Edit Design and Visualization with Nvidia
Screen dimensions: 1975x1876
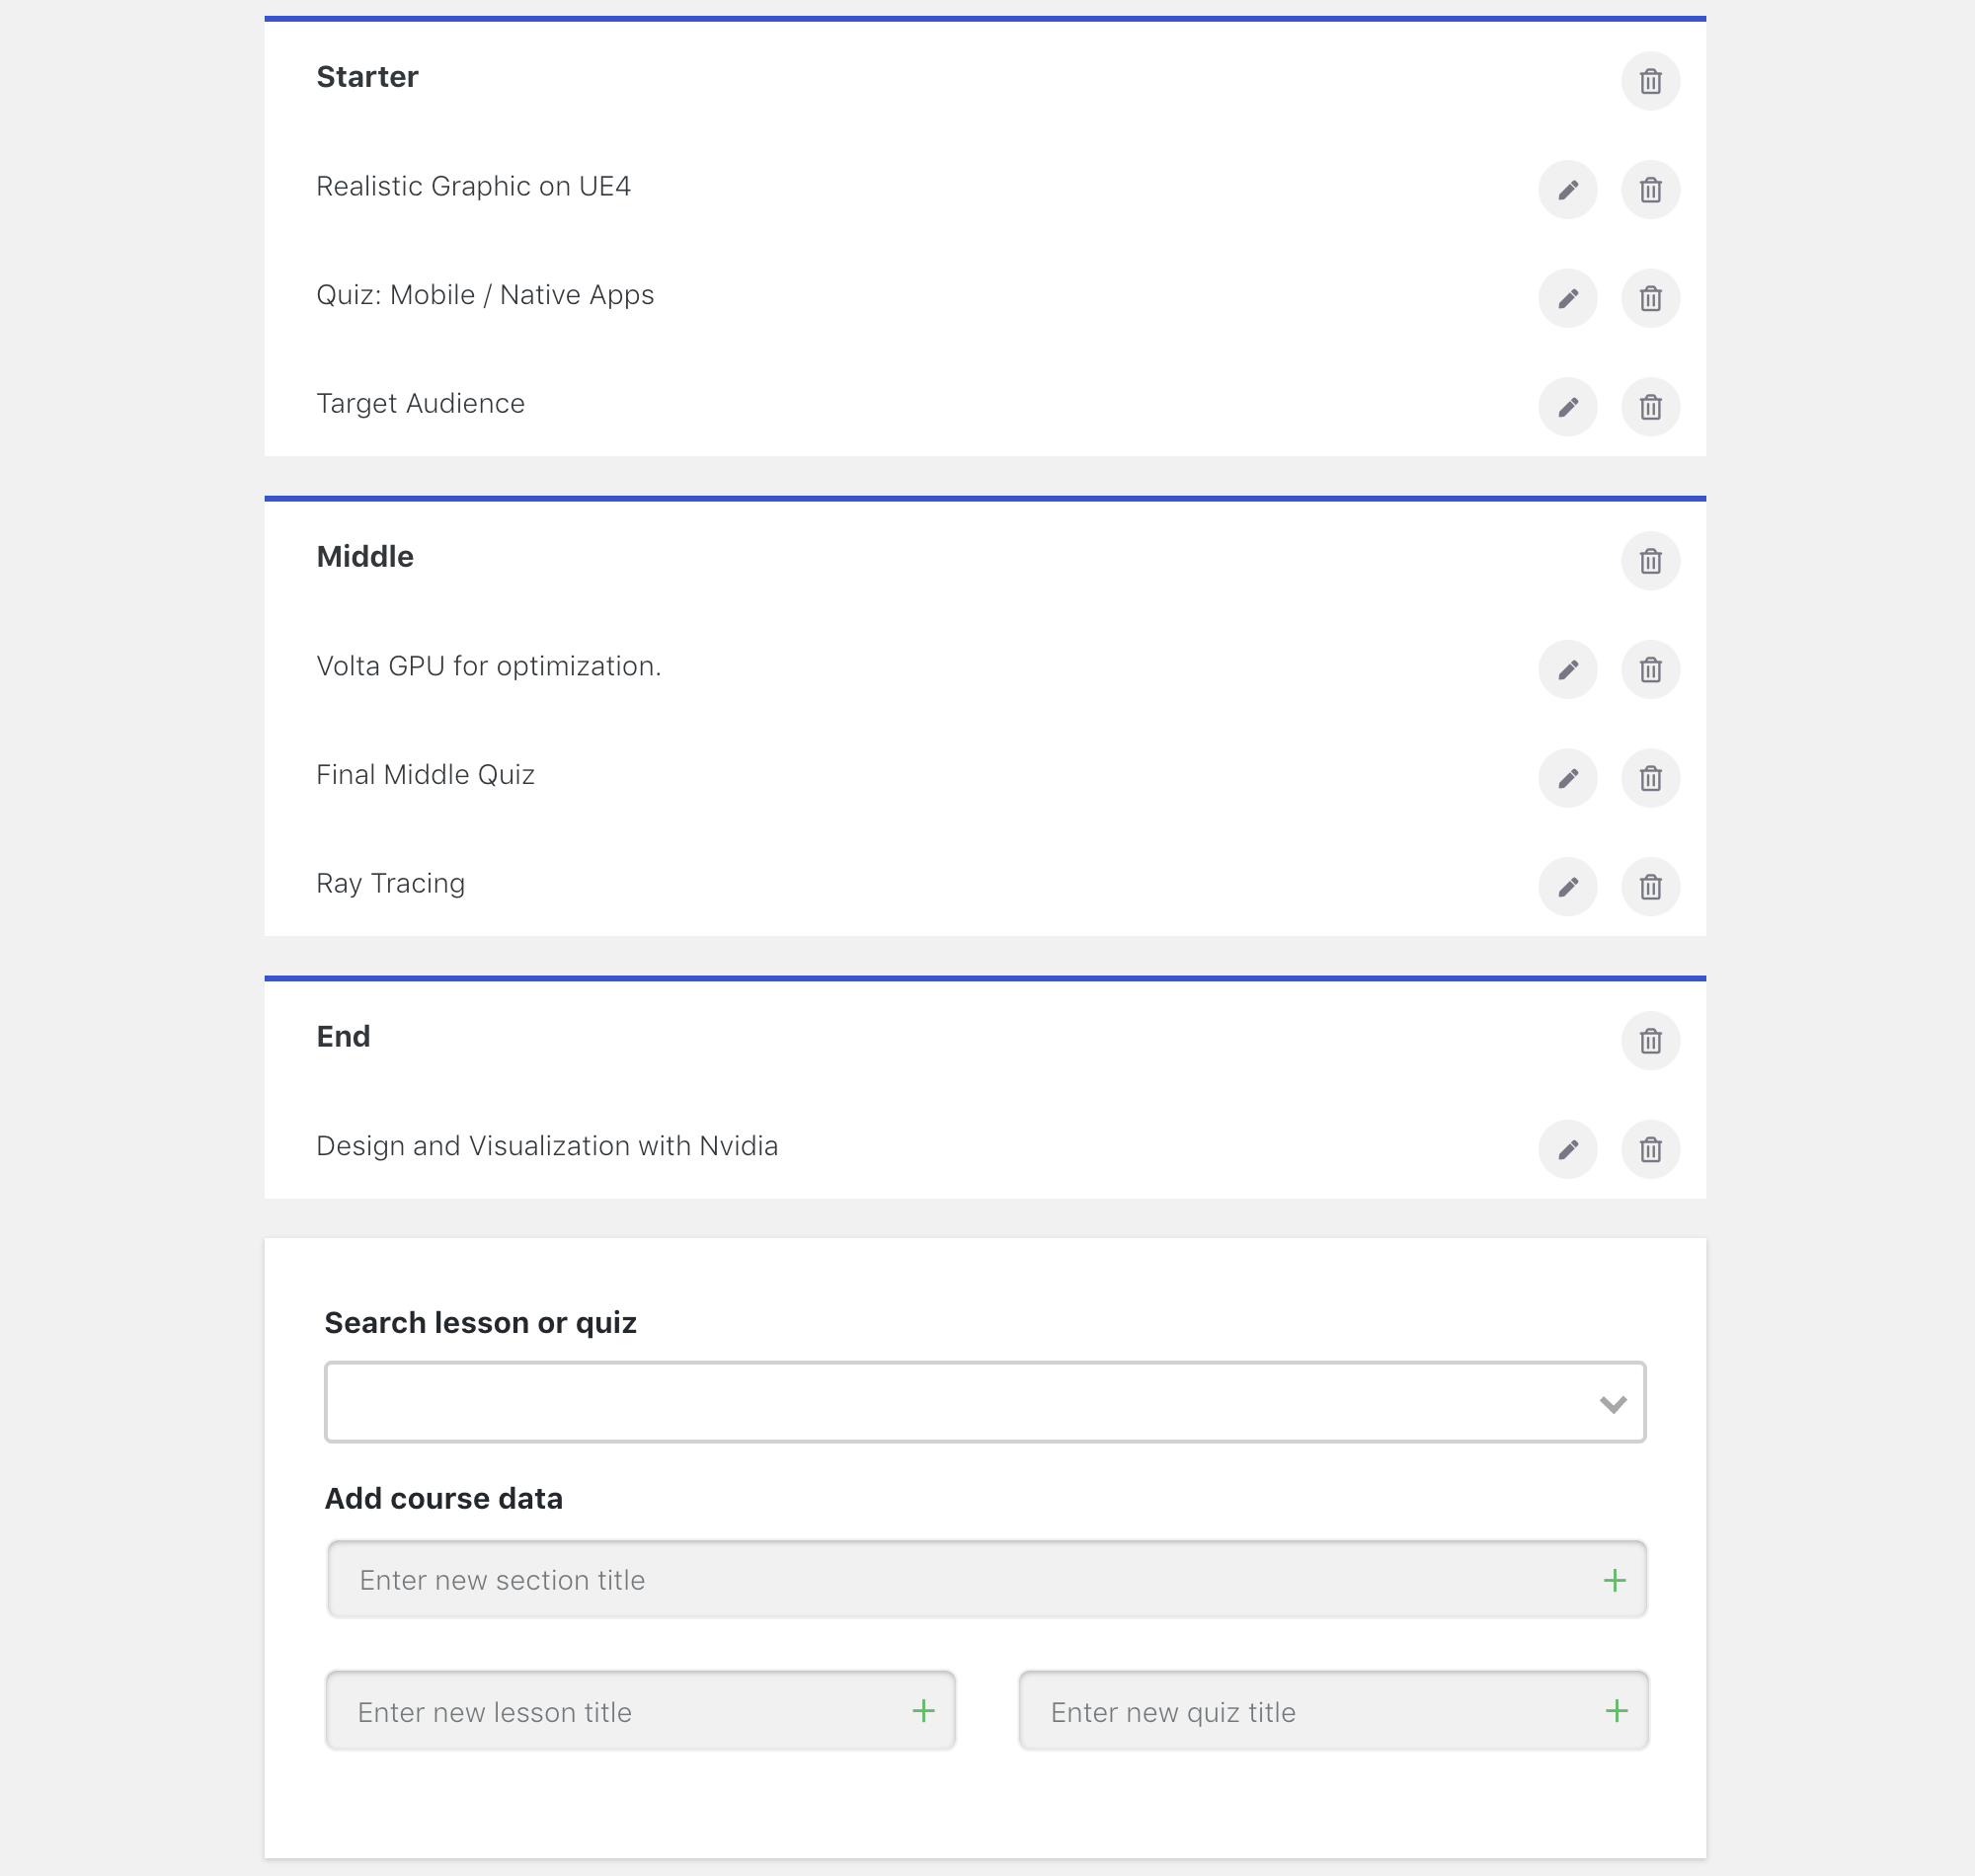click(1567, 1150)
